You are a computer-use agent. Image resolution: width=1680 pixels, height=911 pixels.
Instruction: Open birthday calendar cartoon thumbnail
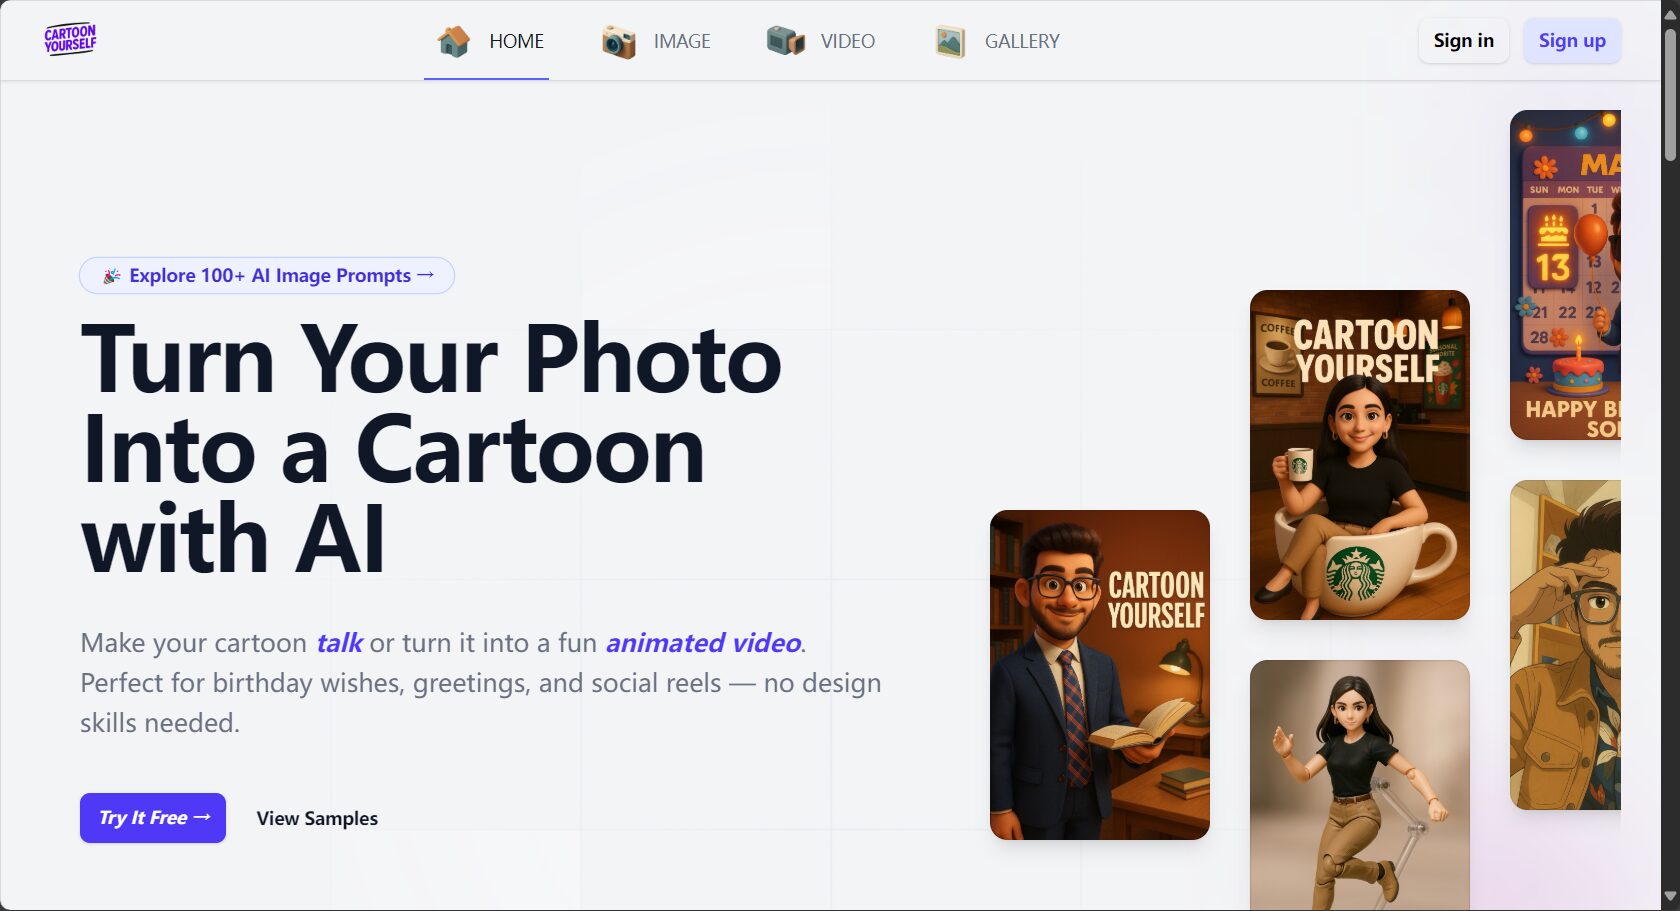[1565, 275]
